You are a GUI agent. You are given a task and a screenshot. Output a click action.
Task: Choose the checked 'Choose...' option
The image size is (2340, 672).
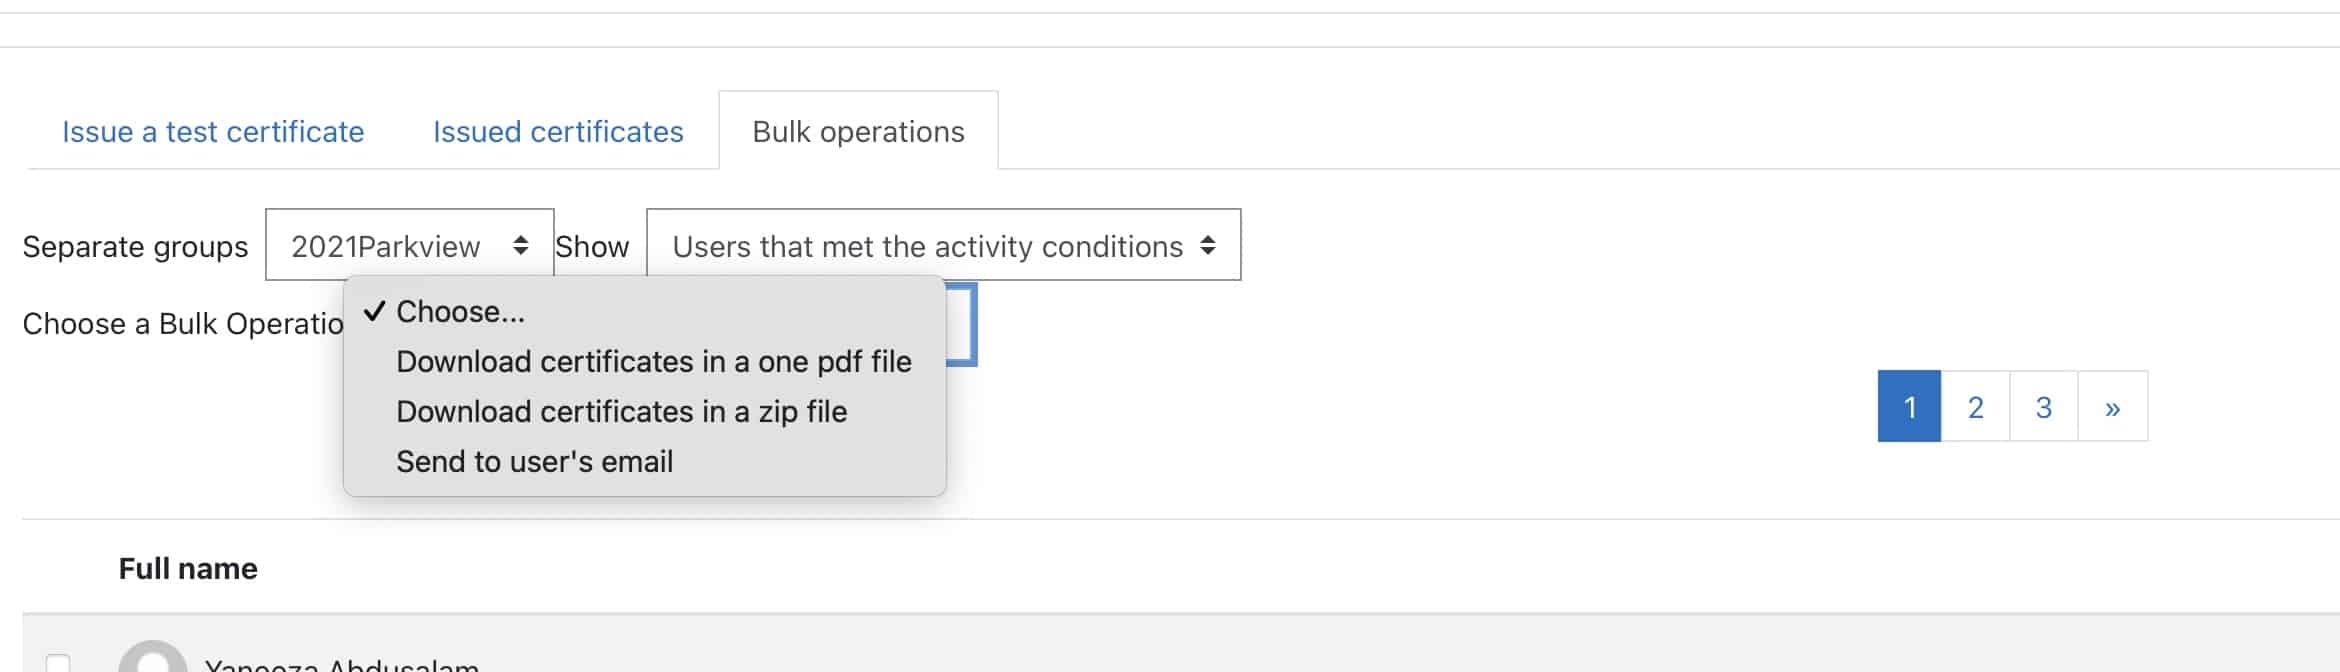[x=644, y=312]
